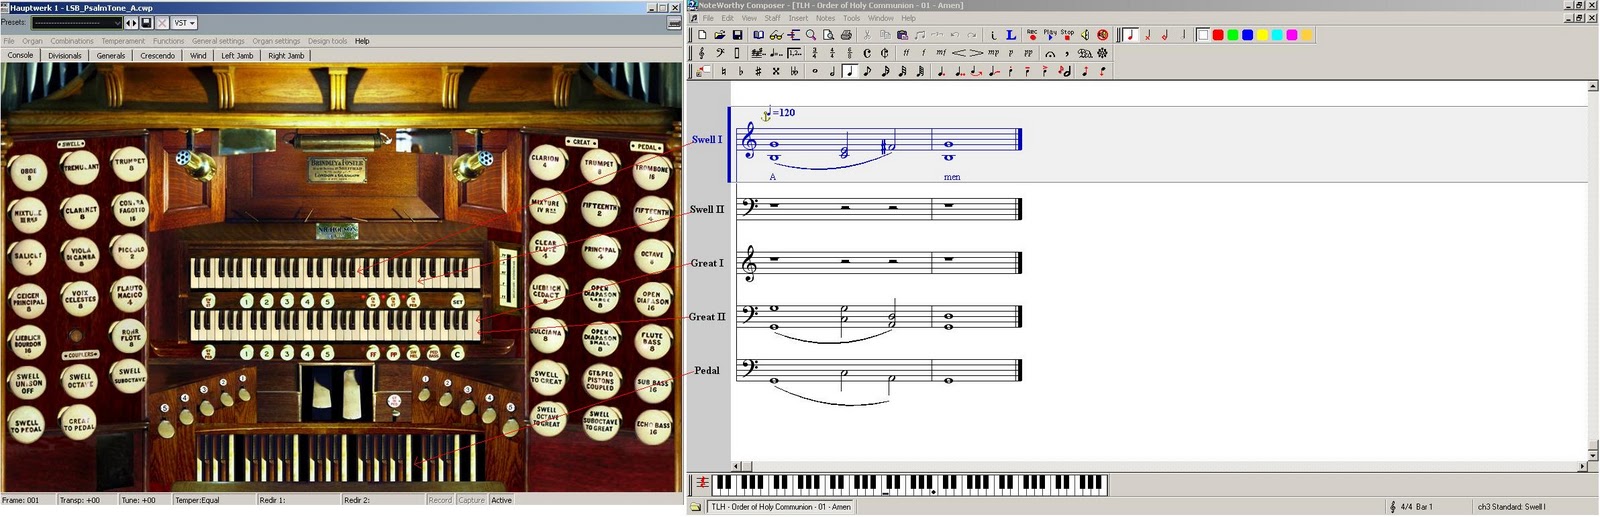This screenshot has width=1600, height=517.
Task: Open the Insert menu in NoteWorthy Composer
Action: click(798, 18)
